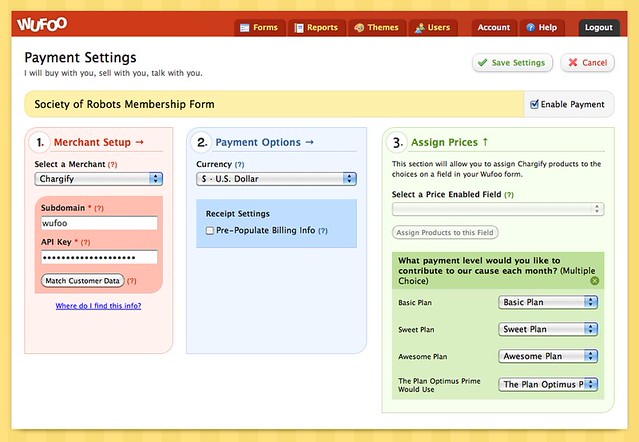Open the Help tab
639x442 pixels.
tap(542, 28)
